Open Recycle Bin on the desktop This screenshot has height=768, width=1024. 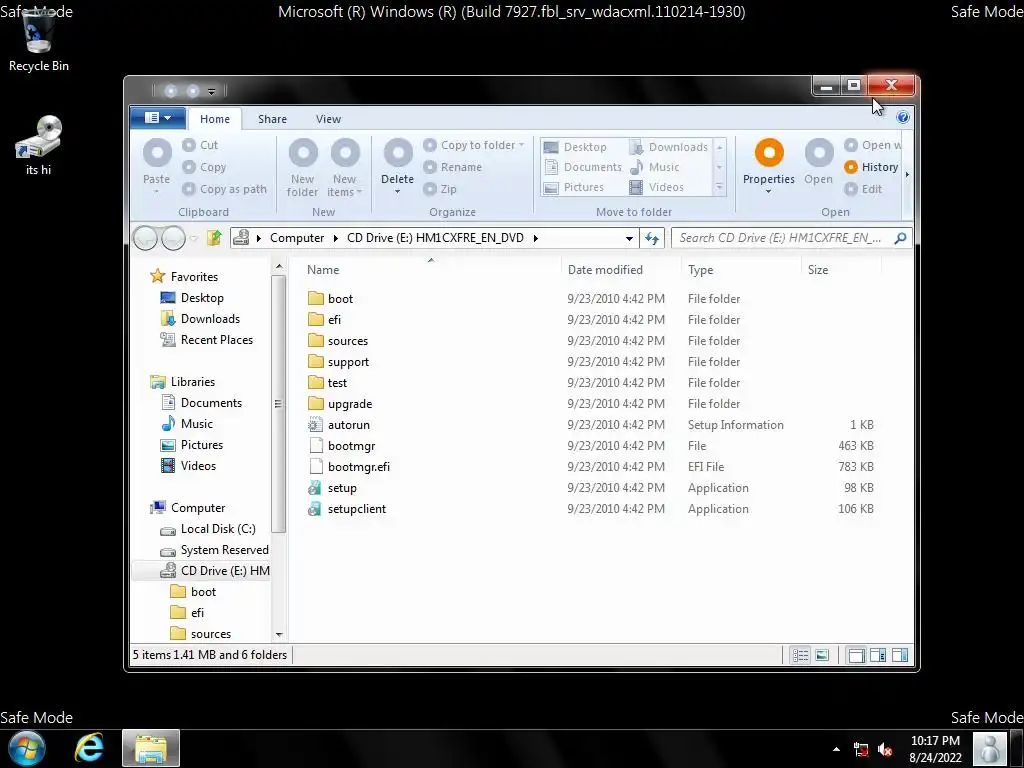(x=39, y=40)
